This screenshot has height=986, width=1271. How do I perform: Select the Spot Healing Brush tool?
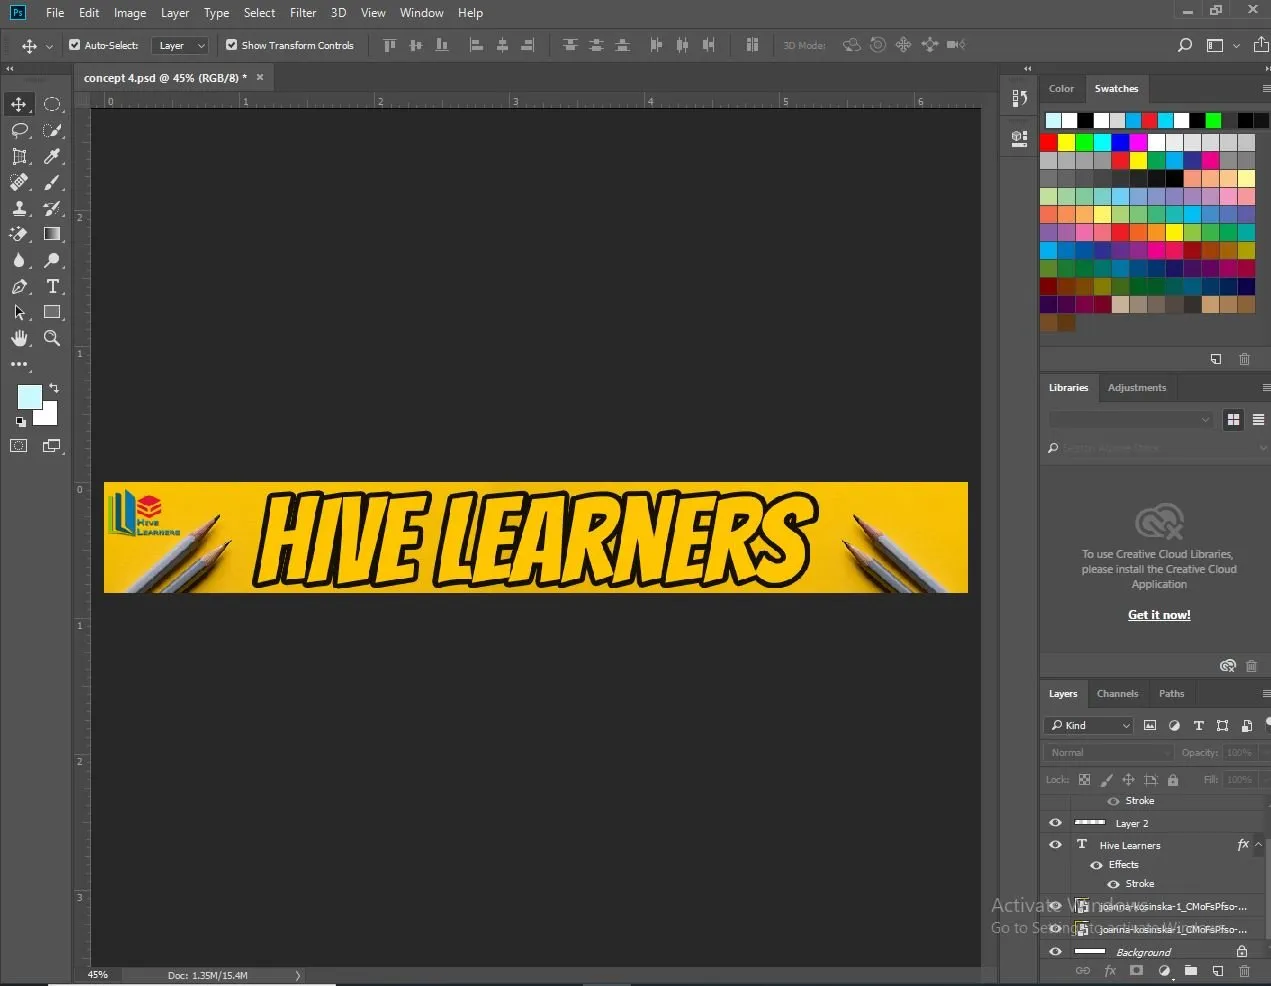tap(19, 182)
